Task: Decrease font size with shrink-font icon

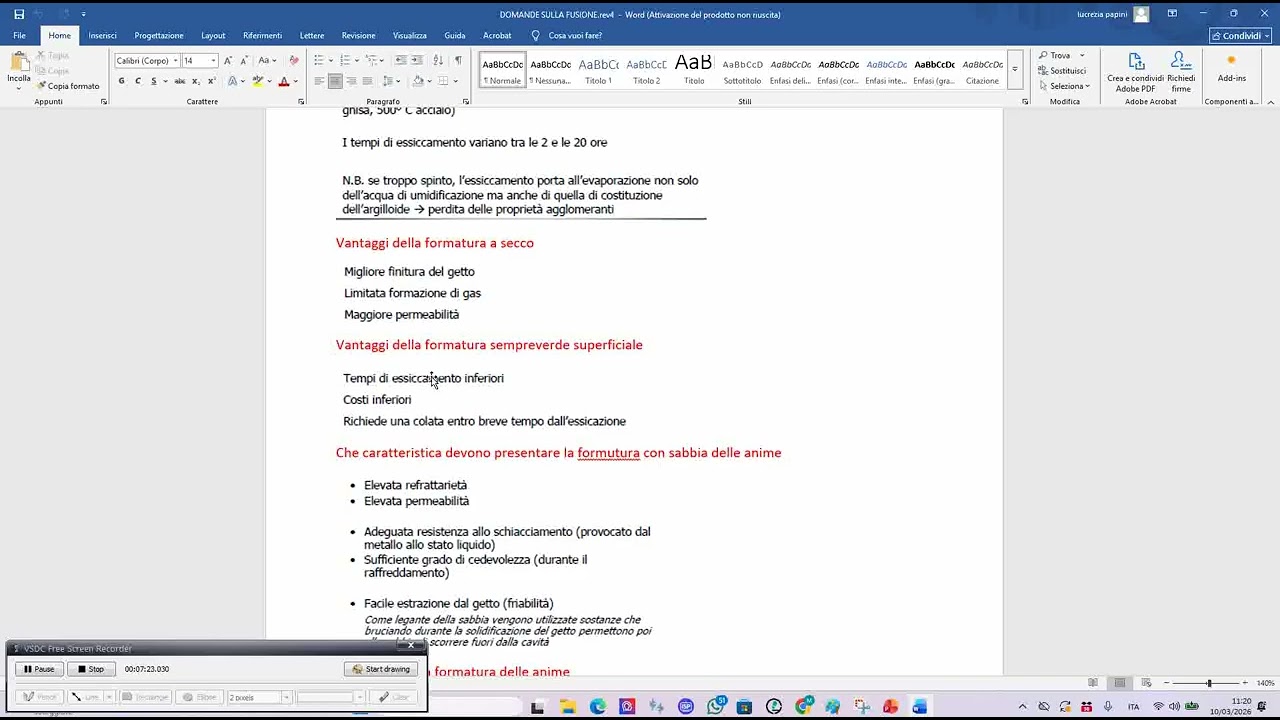Action: pos(243,61)
